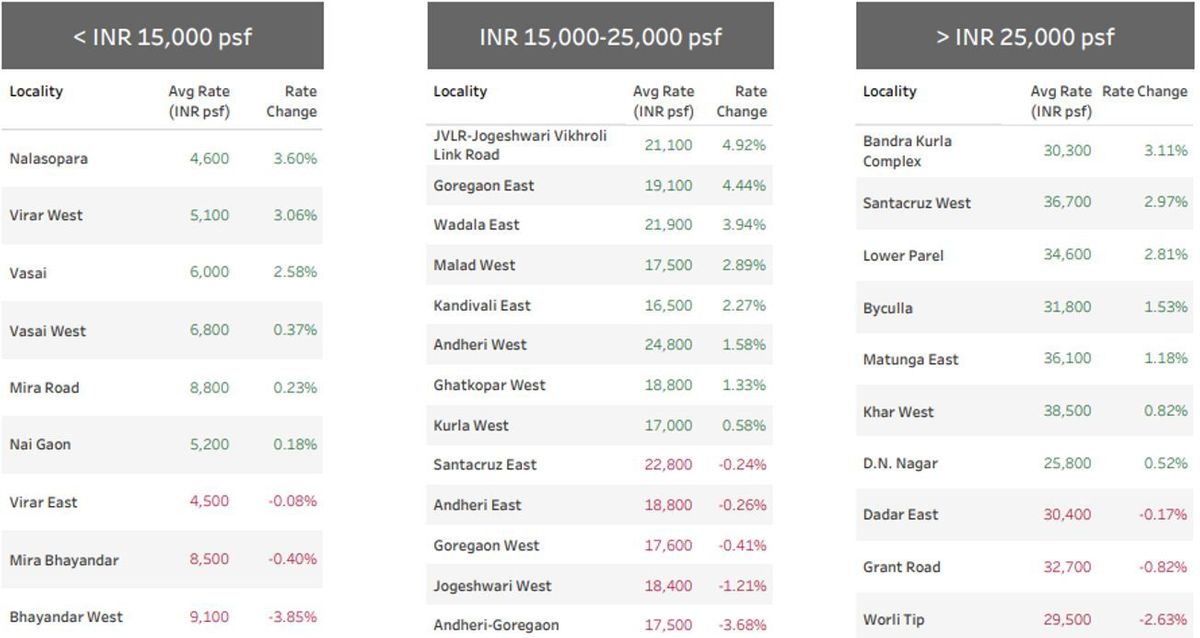1200x638 pixels.
Task: Select the Worli Tip locality row label
Action: 893,619
